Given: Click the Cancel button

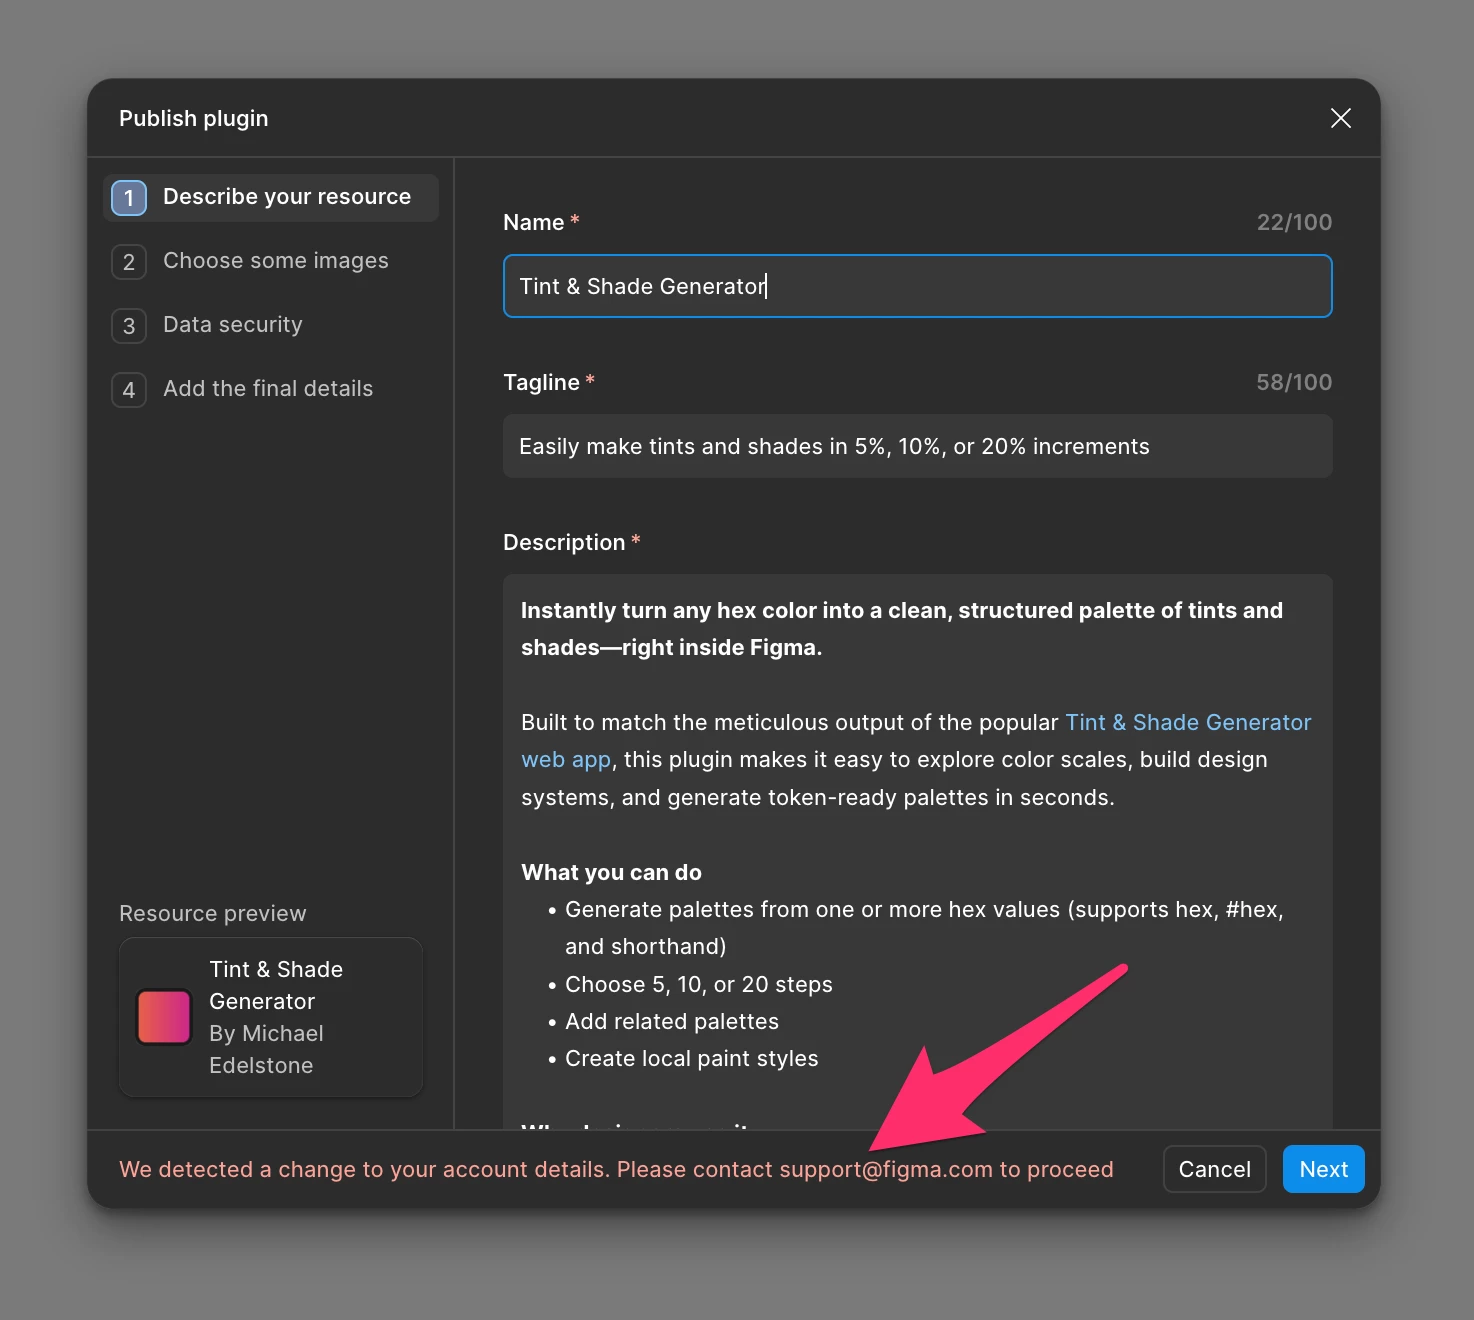Looking at the screenshot, I should (x=1214, y=1169).
